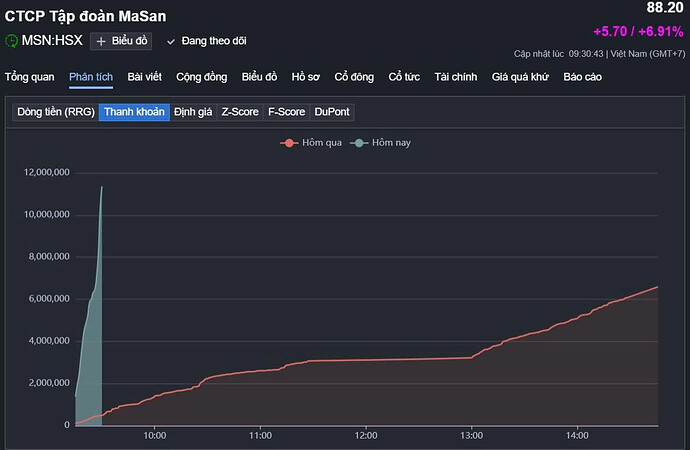Image resolution: width=690 pixels, height=450 pixels.
Task: Open the Tài chính tab
Action: point(456,77)
